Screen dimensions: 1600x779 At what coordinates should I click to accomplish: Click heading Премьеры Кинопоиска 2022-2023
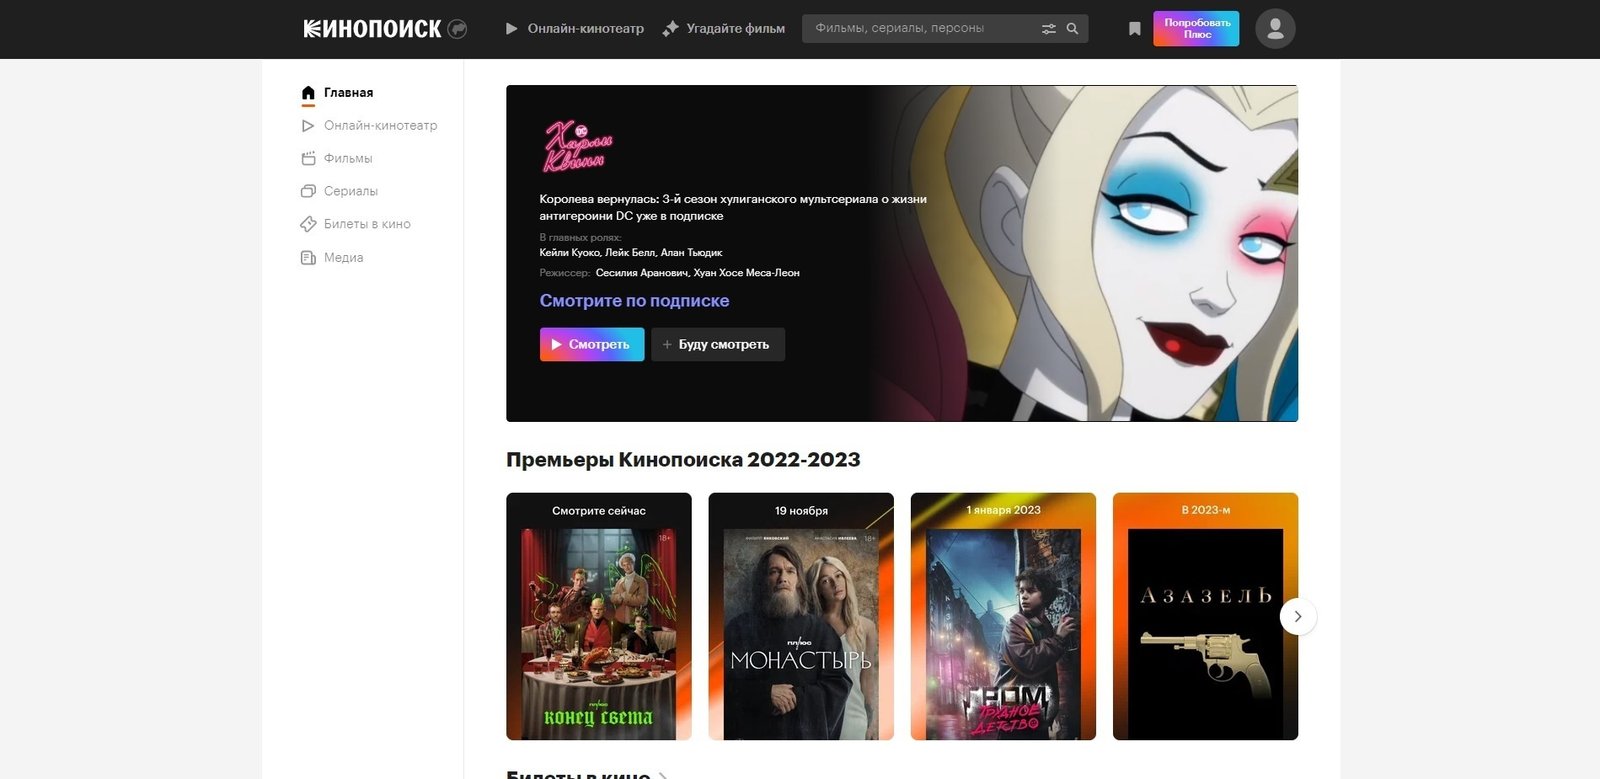point(683,460)
